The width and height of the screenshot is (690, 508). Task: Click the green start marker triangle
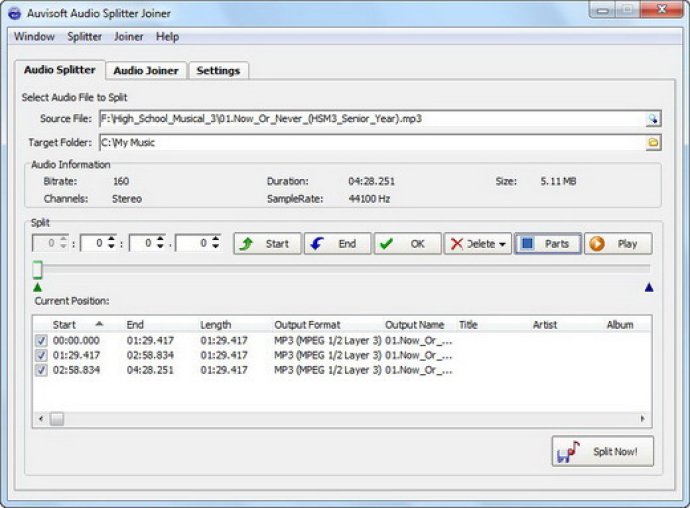point(38,287)
